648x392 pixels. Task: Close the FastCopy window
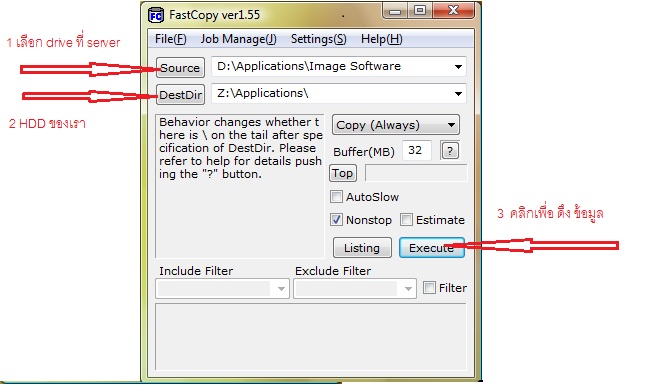pos(453,10)
